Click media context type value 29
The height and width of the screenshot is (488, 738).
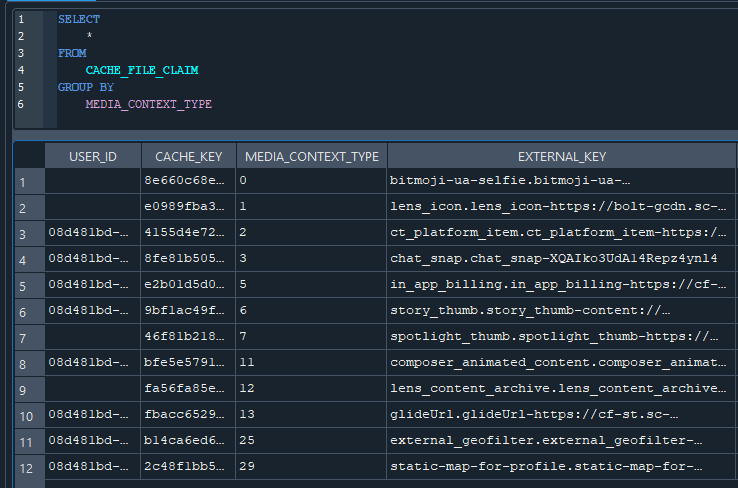[311, 466]
